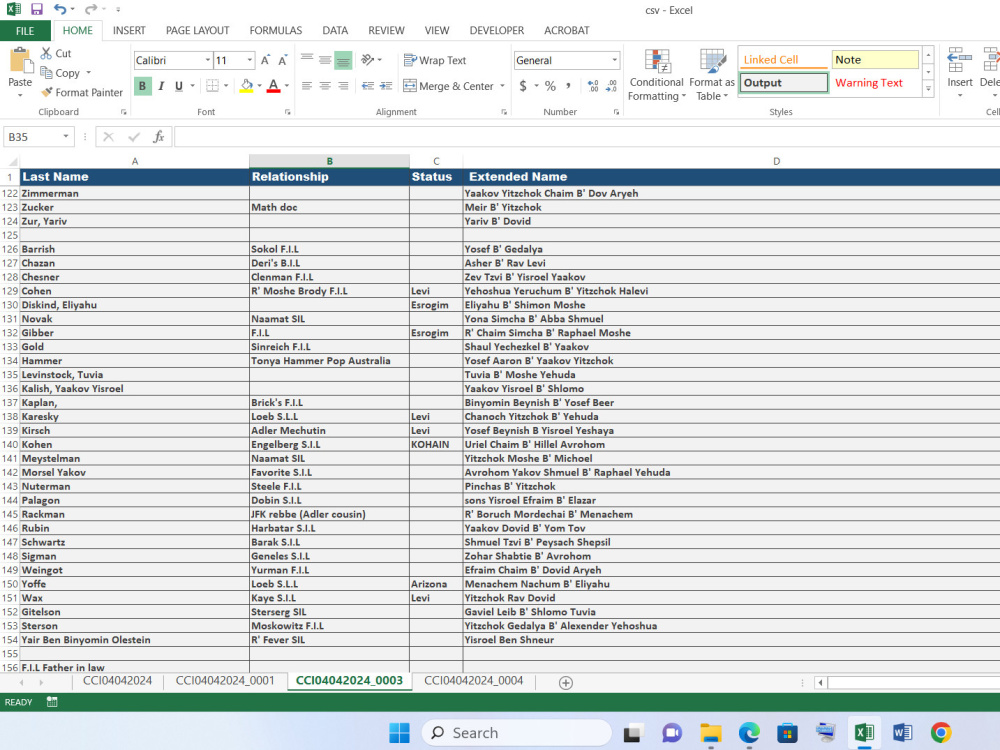The image size is (1000, 750).
Task: Switch to the PAGE LAYOUT tab
Action: click(x=197, y=31)
